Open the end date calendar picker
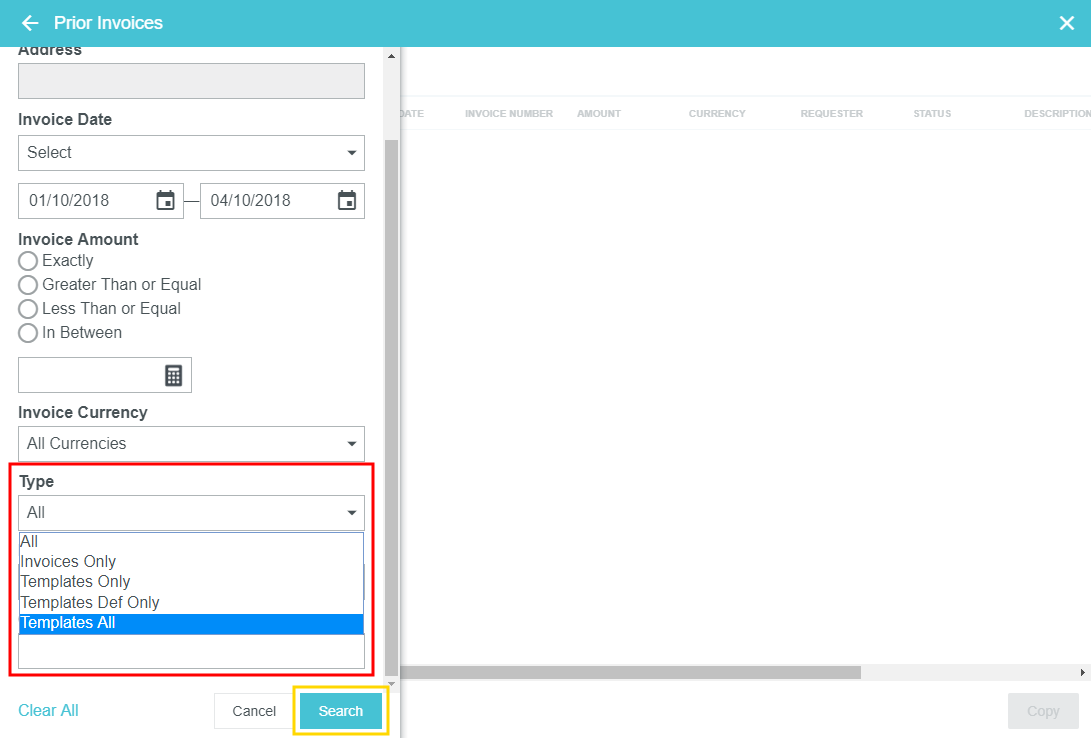The image size is (1091, 738). (347, 200)
